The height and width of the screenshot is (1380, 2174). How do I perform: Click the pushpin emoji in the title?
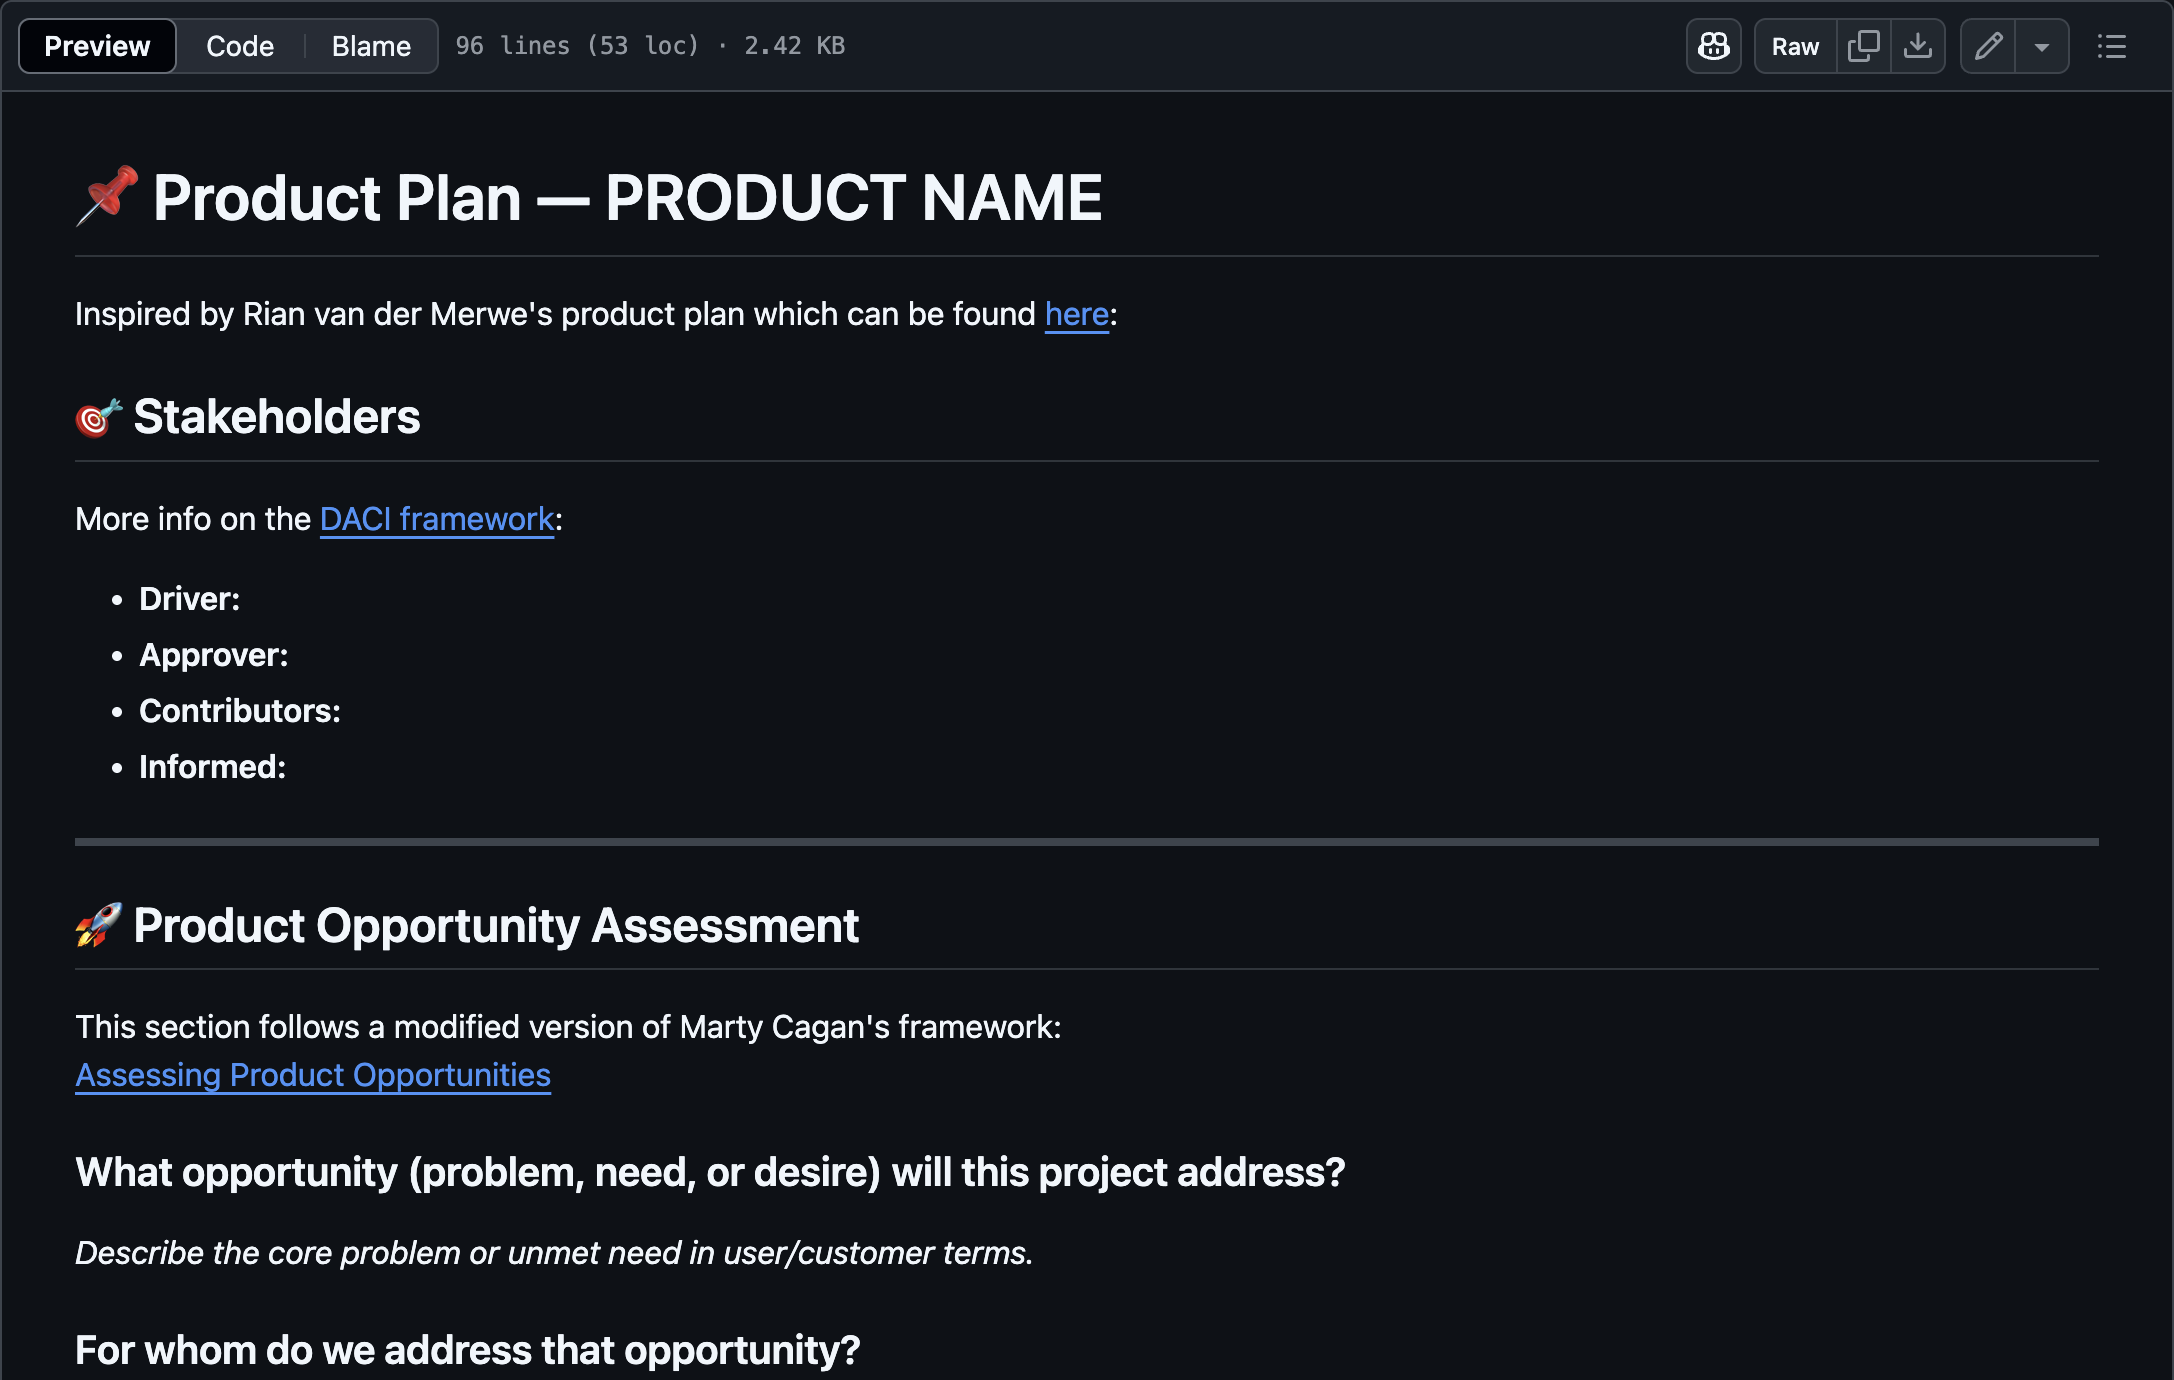click(x=107, y=196)
